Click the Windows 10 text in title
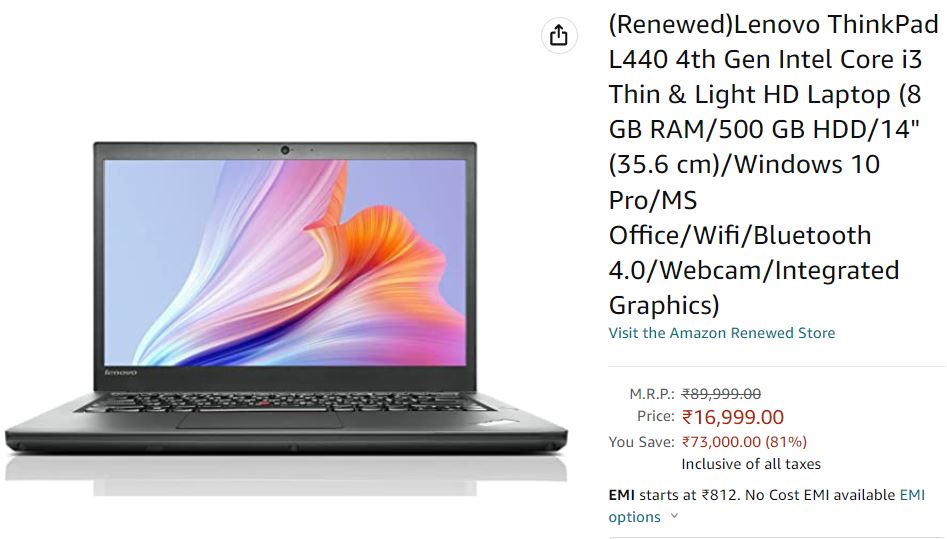Screen dimensions: 947x539 click(806, 164)
